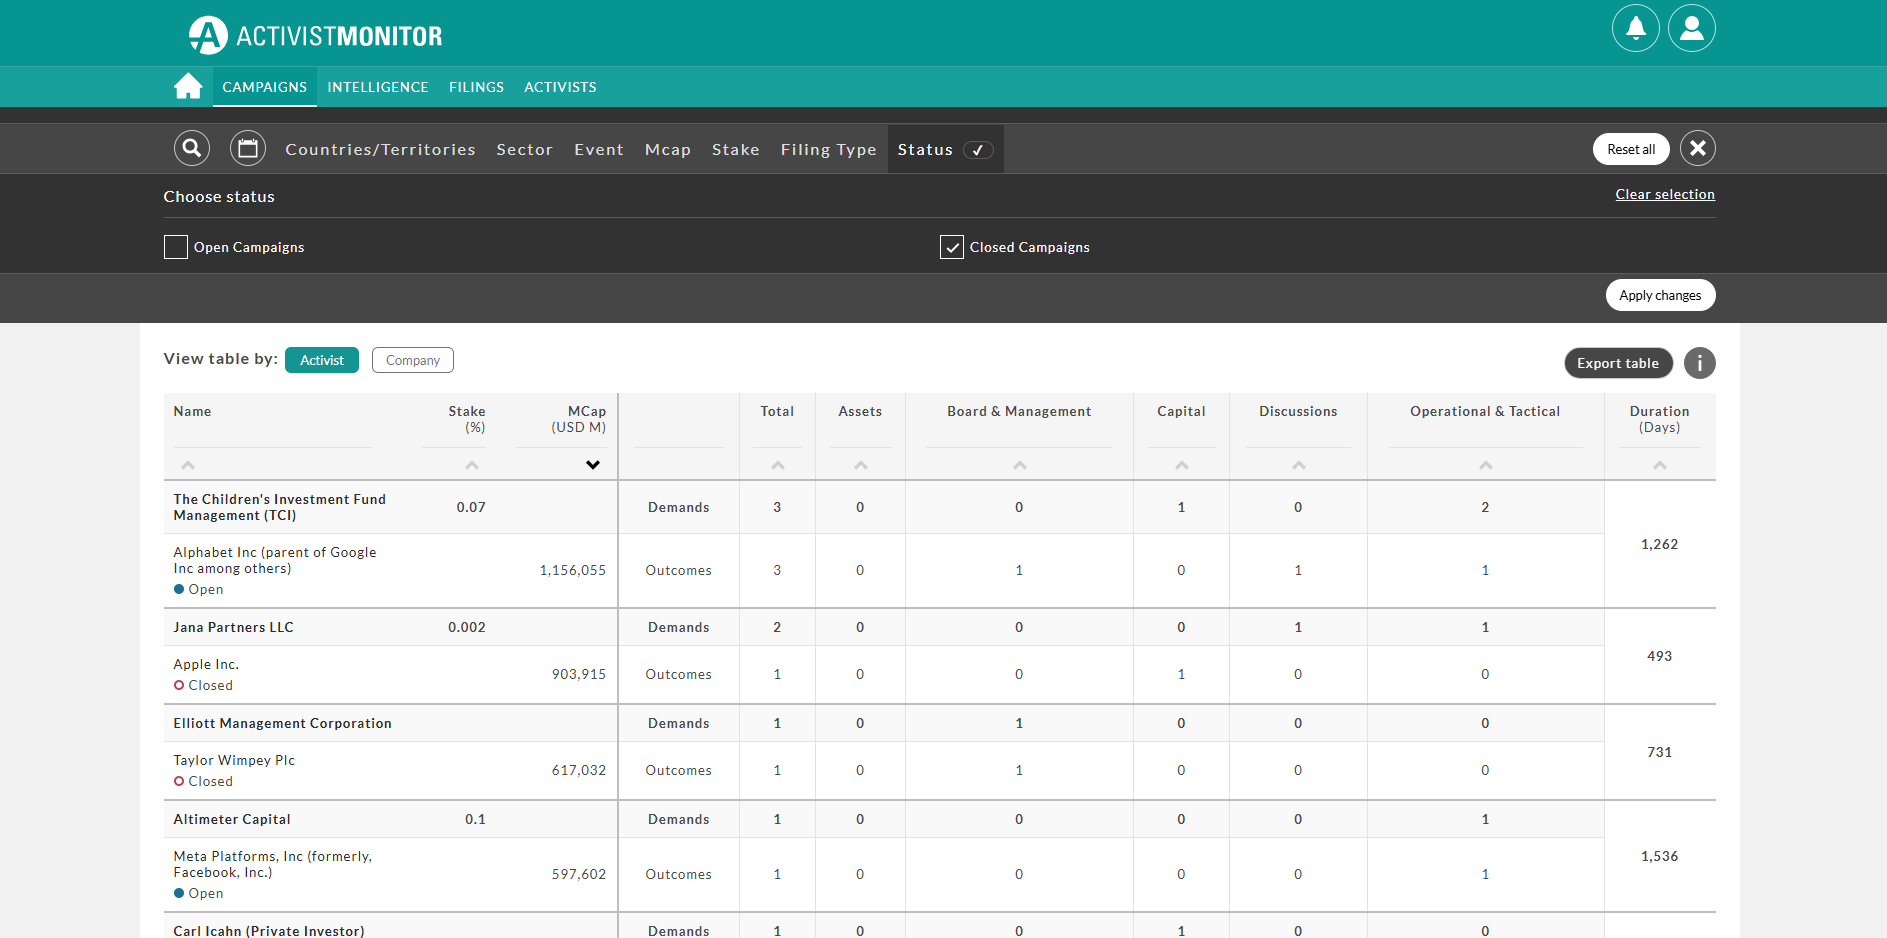Click Export table button
Viewport: 1887px width, 938px height.
1618,363
